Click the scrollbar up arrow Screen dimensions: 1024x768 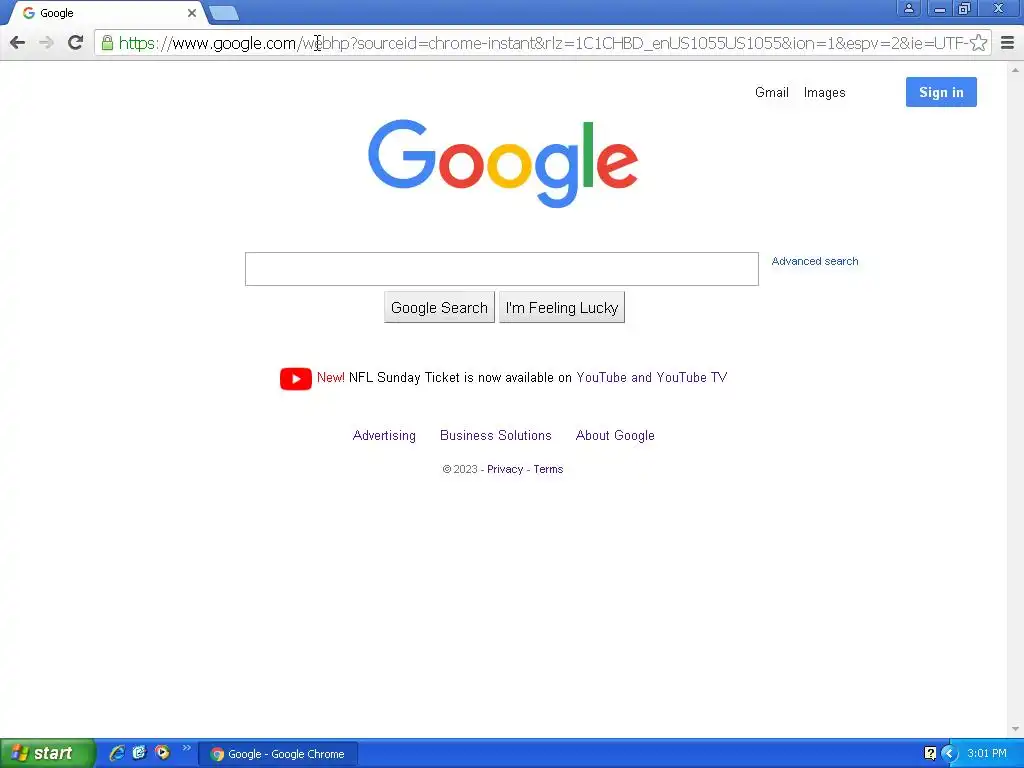point(1015,70)
